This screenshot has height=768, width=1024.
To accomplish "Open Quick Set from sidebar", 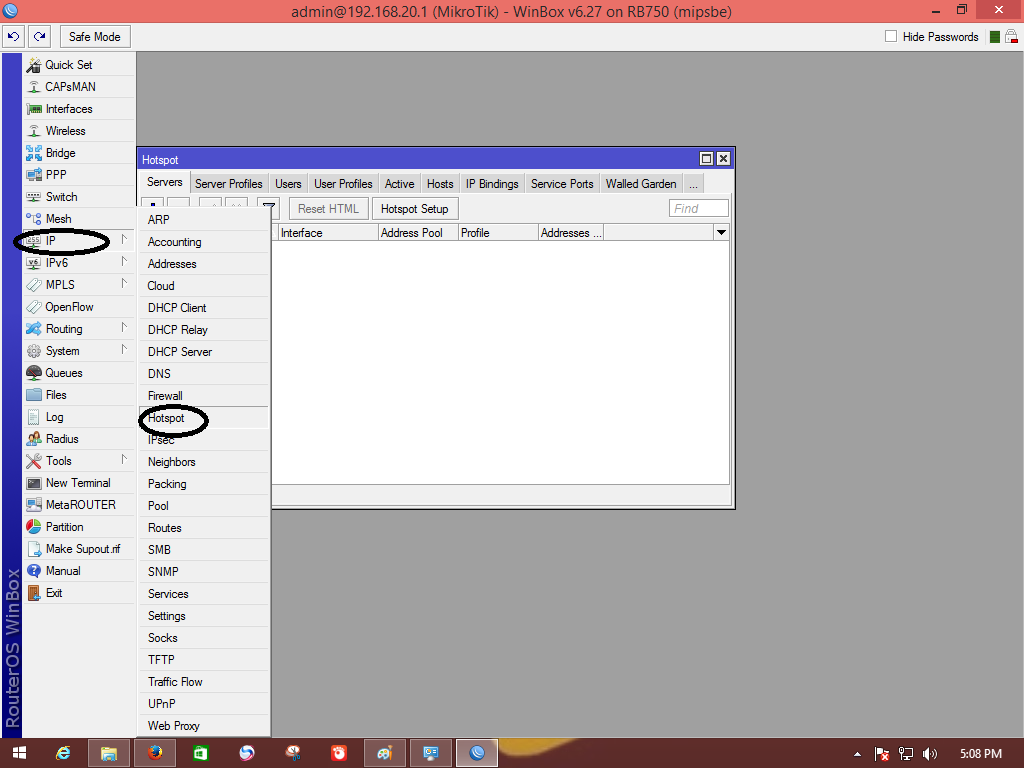I will click(x=69, y=65).
